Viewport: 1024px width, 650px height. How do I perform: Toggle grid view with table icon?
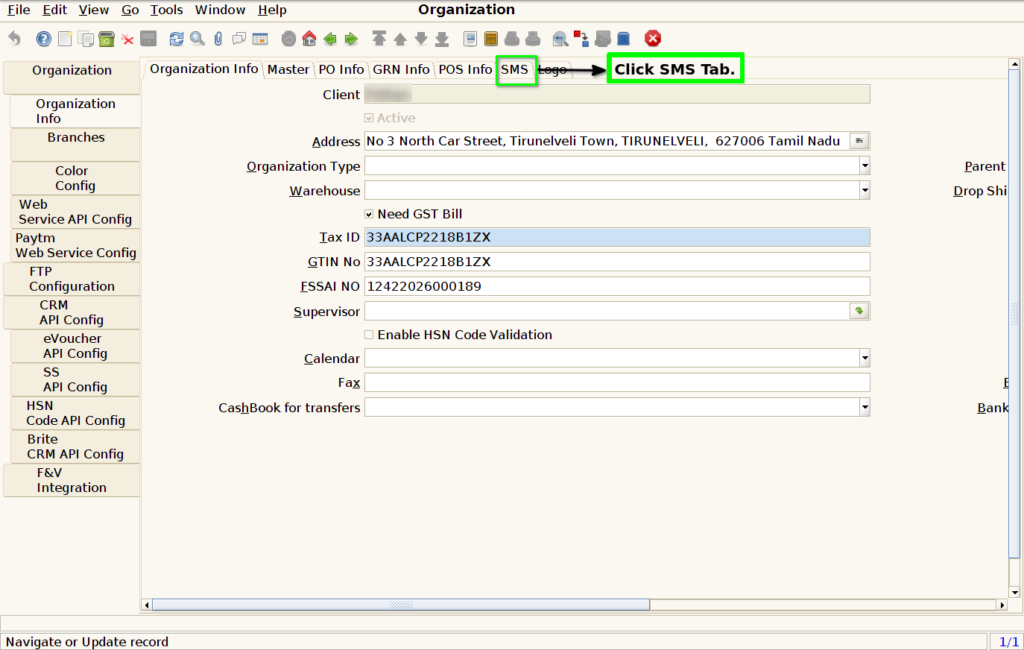click(x=260, y=39)
